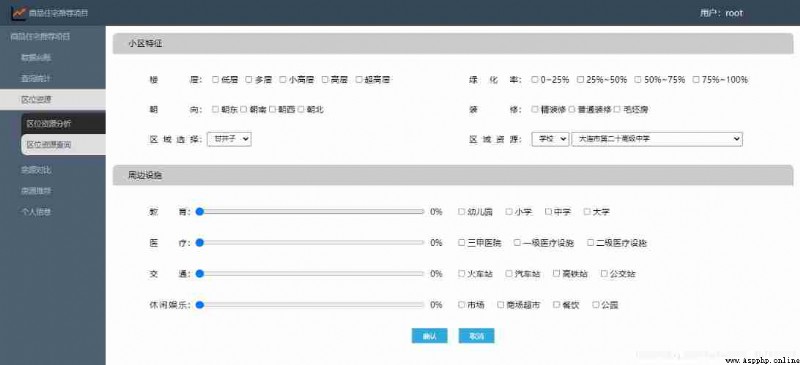Open the sidebar item above 查询统计
This screenshot has width=800, height=365.
click(53, 57)
